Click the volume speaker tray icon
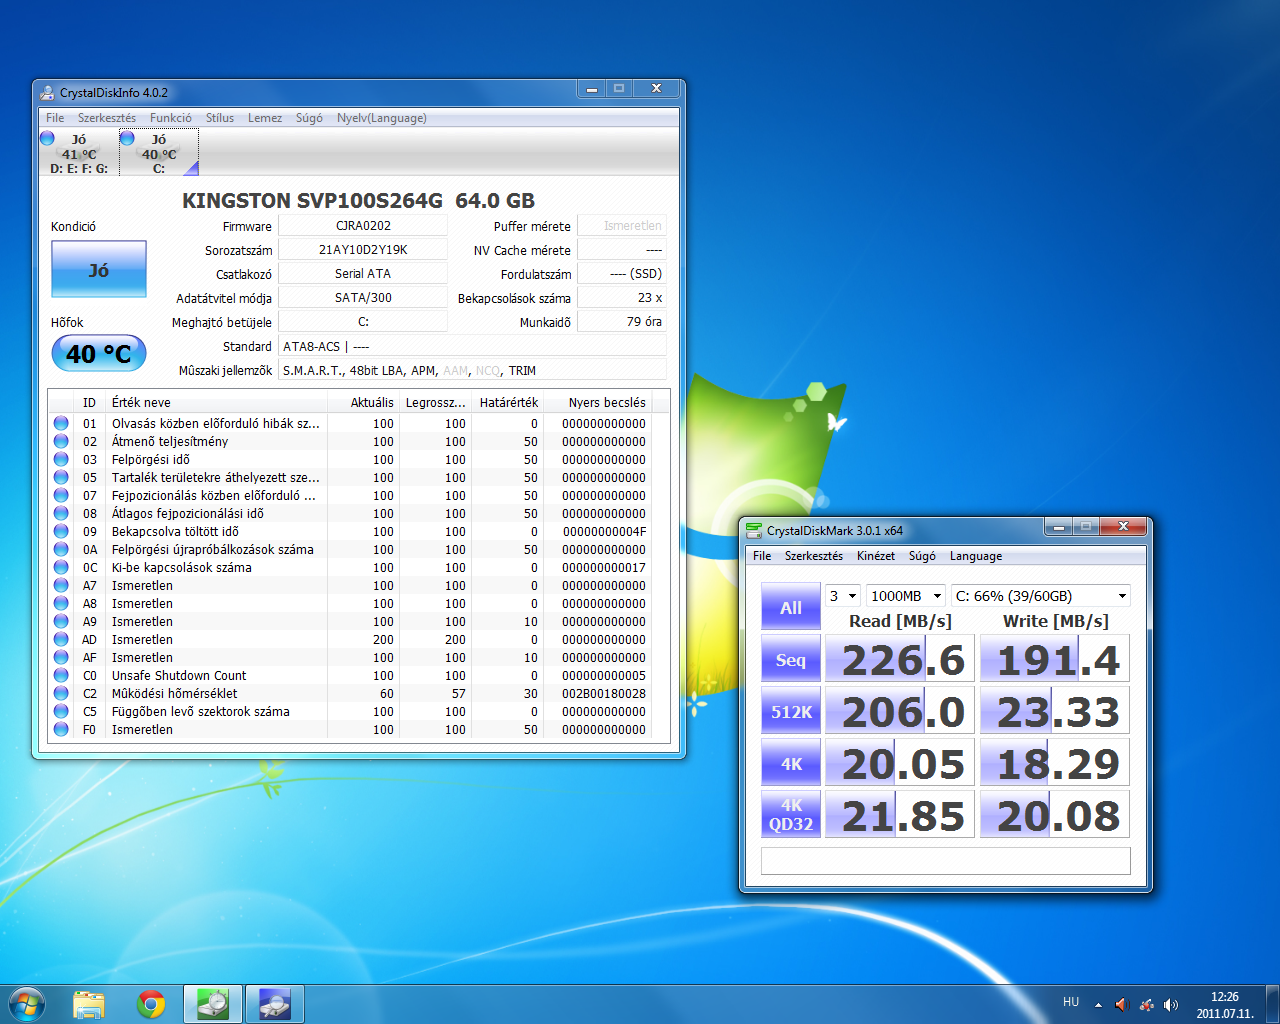 (x=1171, y=1004)
